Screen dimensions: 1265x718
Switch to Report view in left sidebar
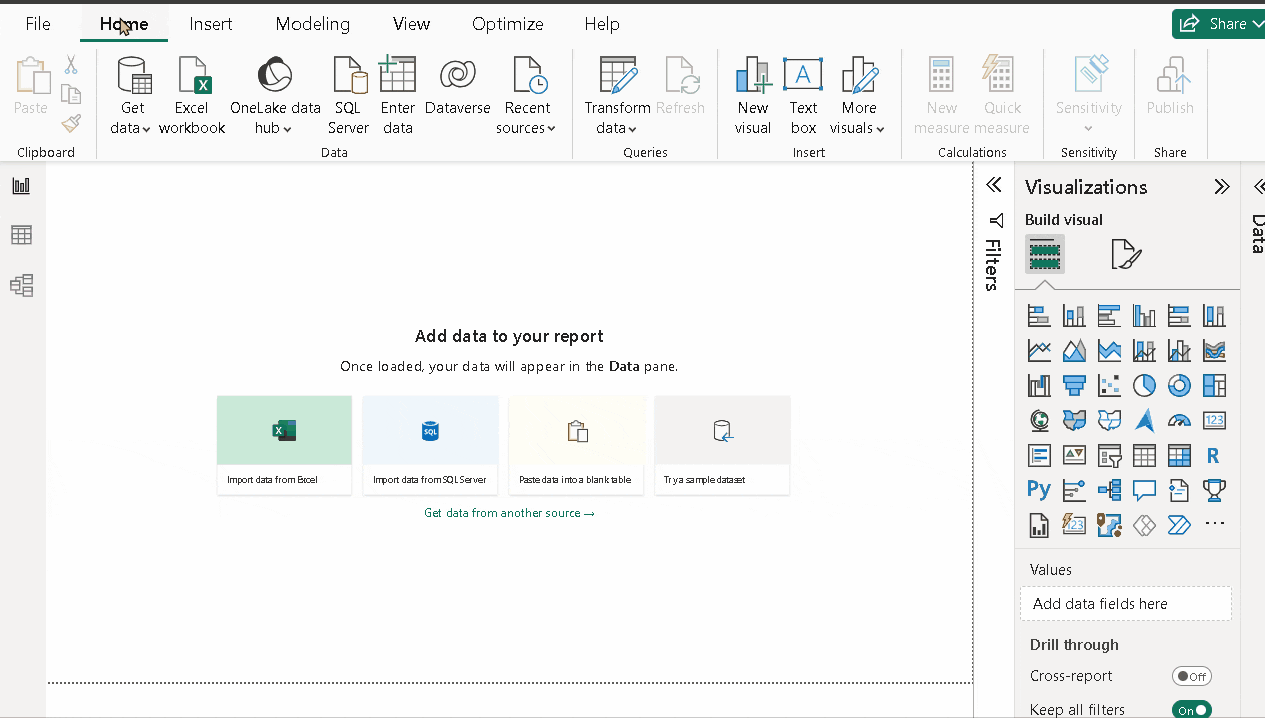coord(21,186)
